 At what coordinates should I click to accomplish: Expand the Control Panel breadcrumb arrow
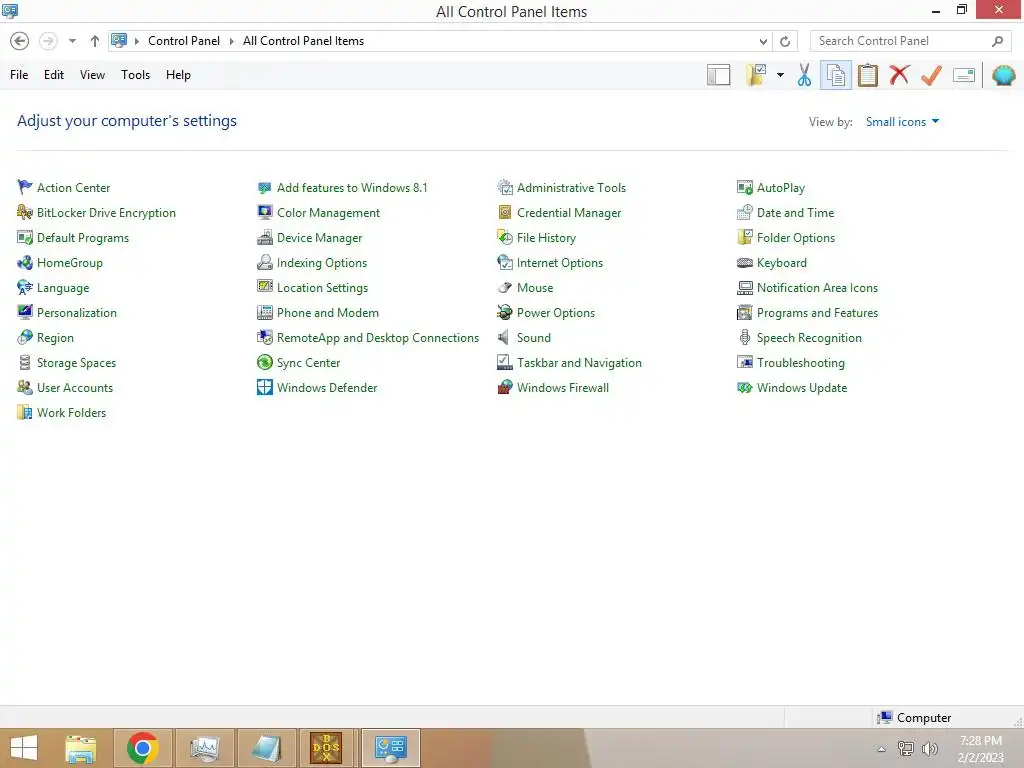pyautogui.click(x=231, y=41)
